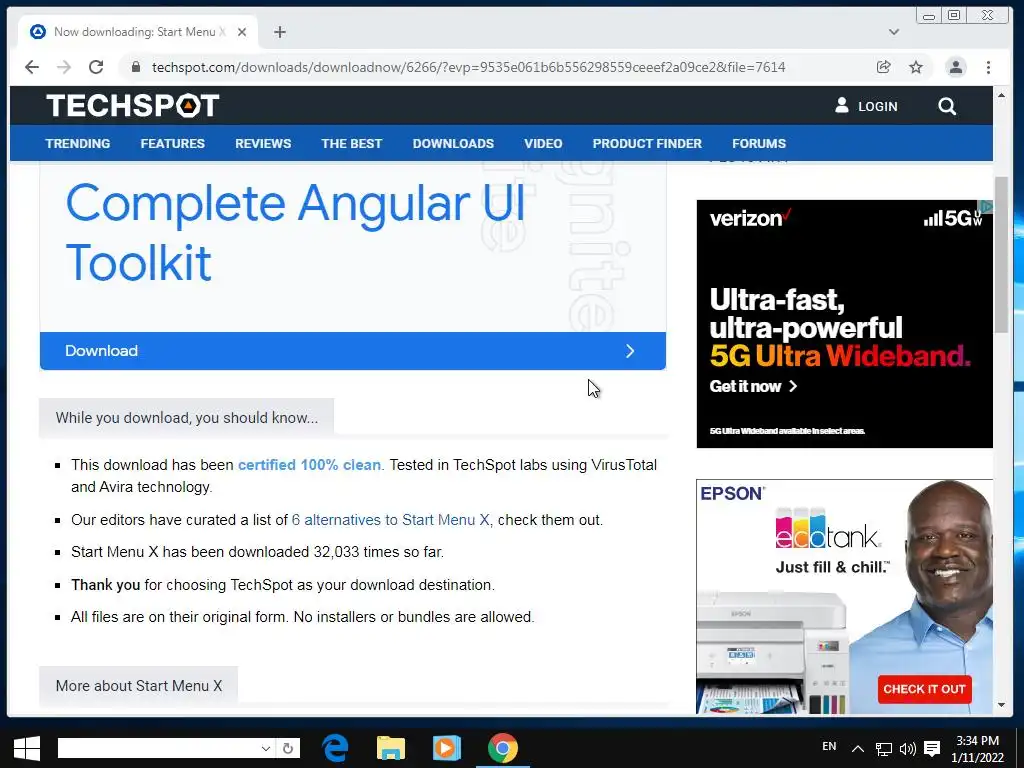Close the 'Now downloading' tab
The width and height of the screenshot is (1024, 768).
click(242, 32)
